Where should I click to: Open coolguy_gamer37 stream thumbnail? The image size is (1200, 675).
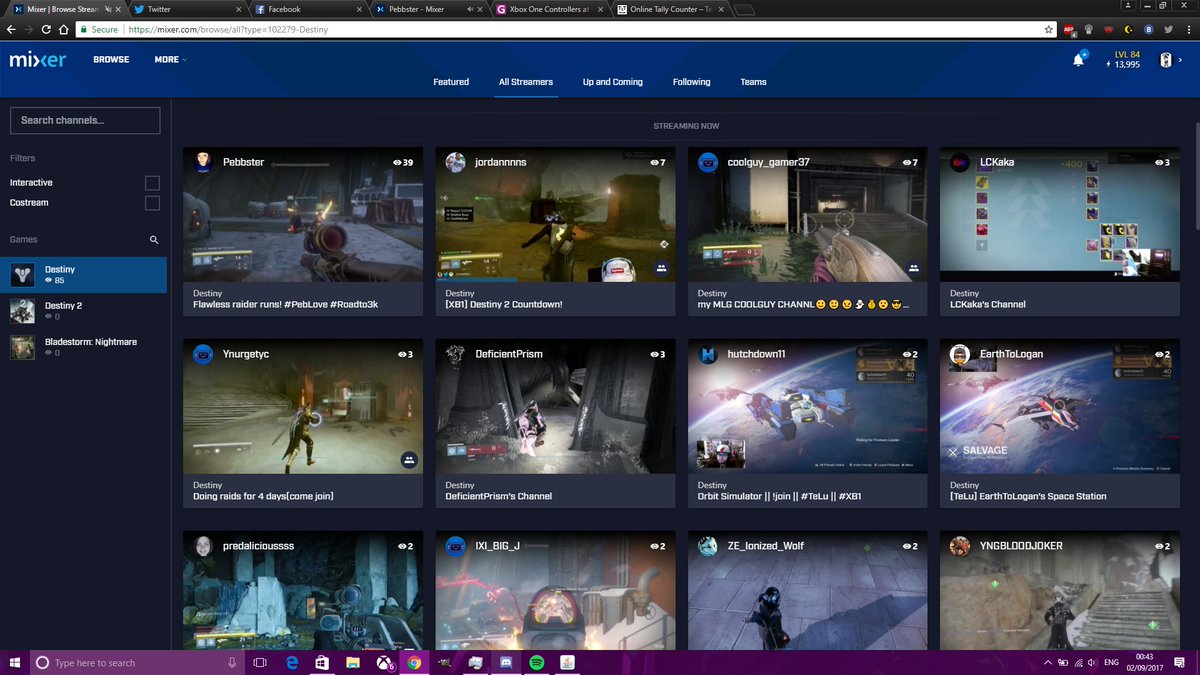pyautogui.click(x=807, y=215)
